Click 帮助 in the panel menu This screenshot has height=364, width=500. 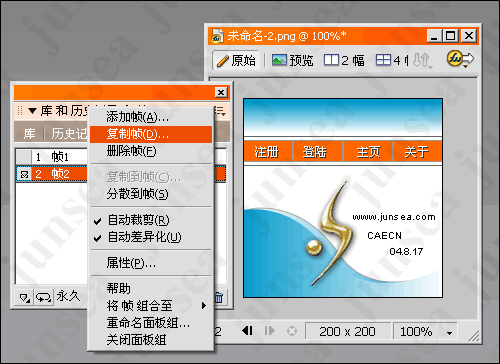(x=151, y=288)
